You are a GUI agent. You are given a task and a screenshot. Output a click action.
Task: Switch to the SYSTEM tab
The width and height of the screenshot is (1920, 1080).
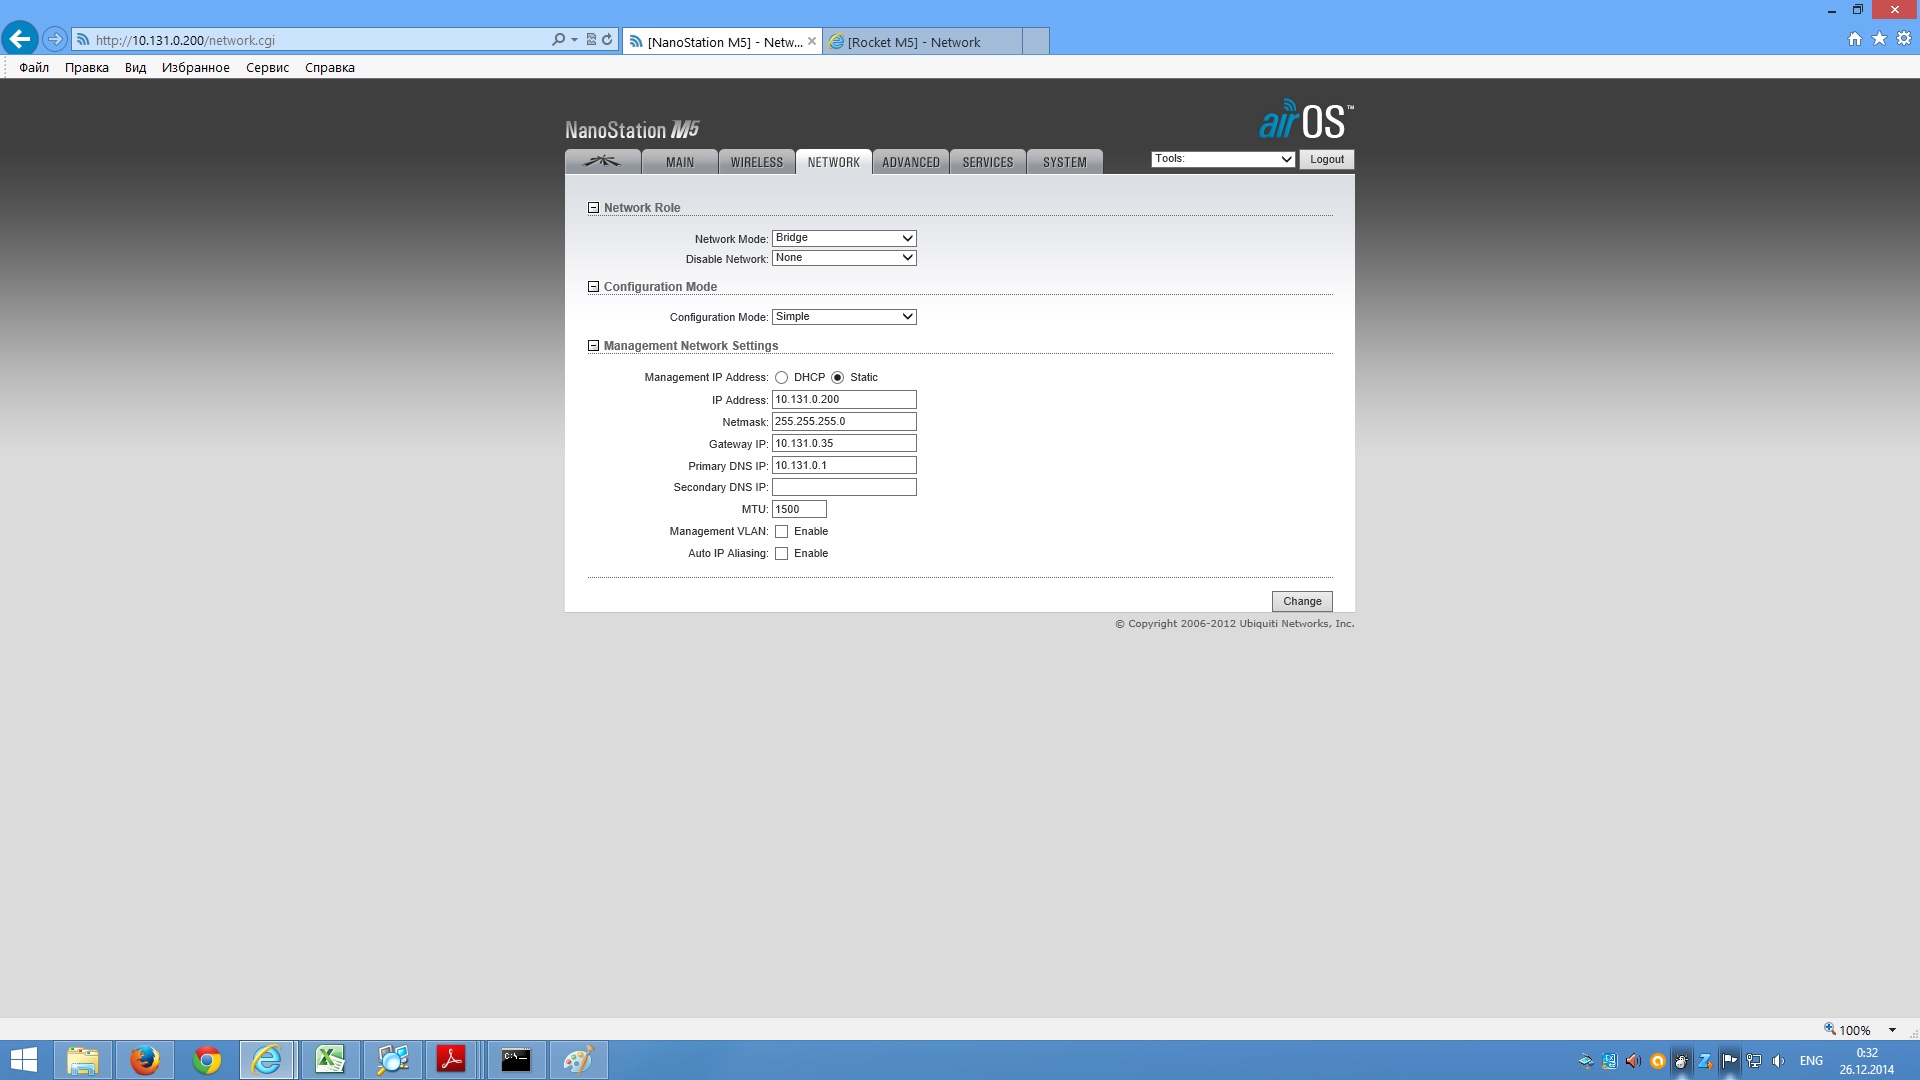(1065, 162)
